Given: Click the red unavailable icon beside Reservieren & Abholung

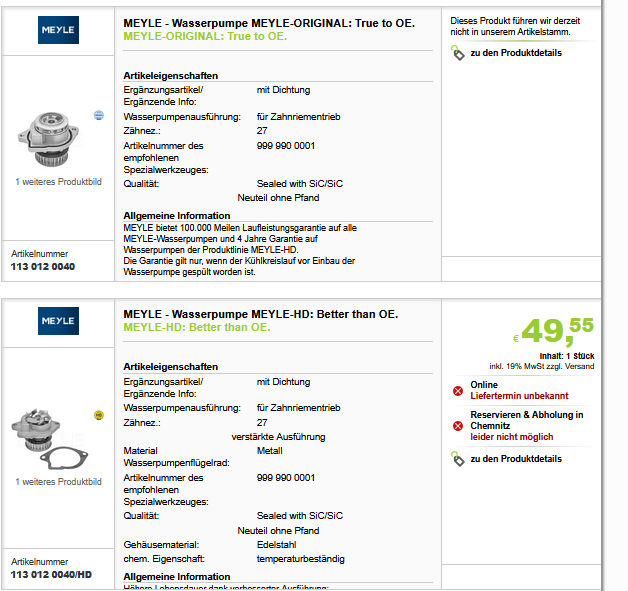Looking at the screenshot, I should (x=458, y=426).
